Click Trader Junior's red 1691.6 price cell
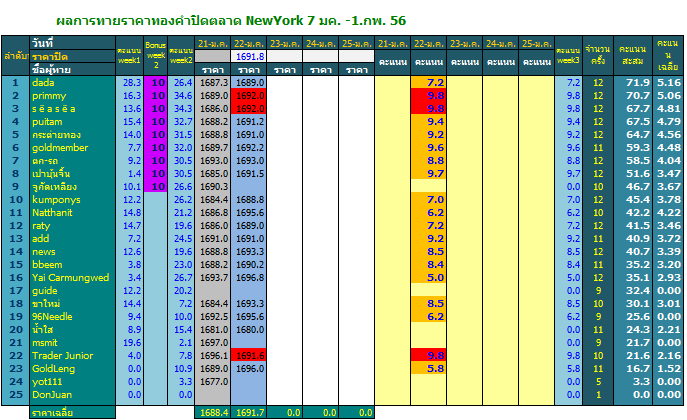The width and height of the screenshot is (687, 420). (x=249, y=356)
